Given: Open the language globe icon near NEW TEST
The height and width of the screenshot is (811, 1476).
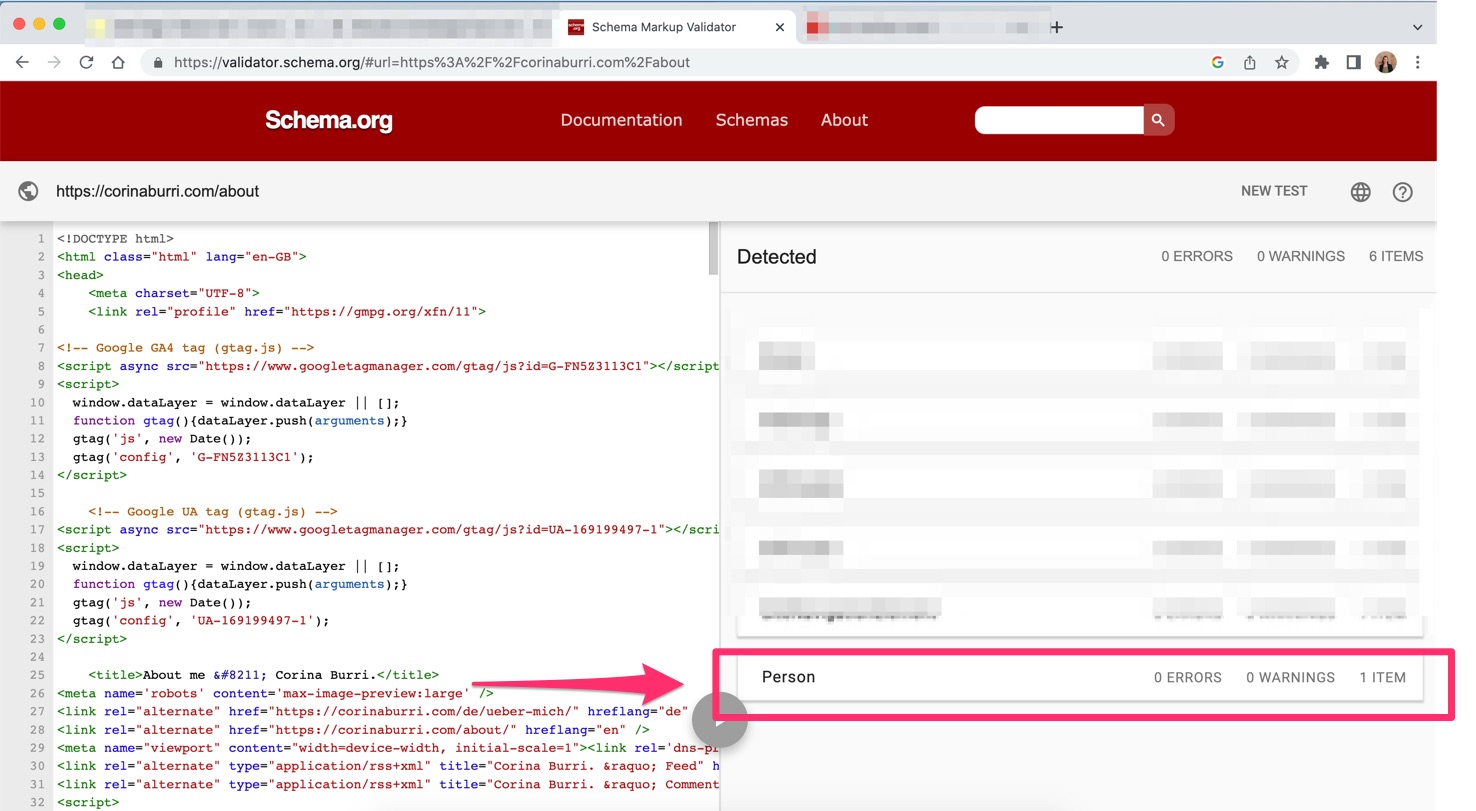Looking at the screenshot, I should point(1360,192).
